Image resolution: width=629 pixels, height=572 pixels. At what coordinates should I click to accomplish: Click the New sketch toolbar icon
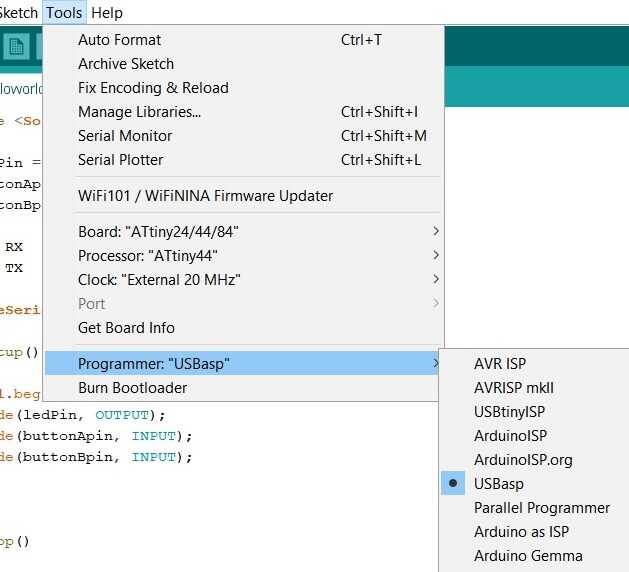(x=16, y=47)
